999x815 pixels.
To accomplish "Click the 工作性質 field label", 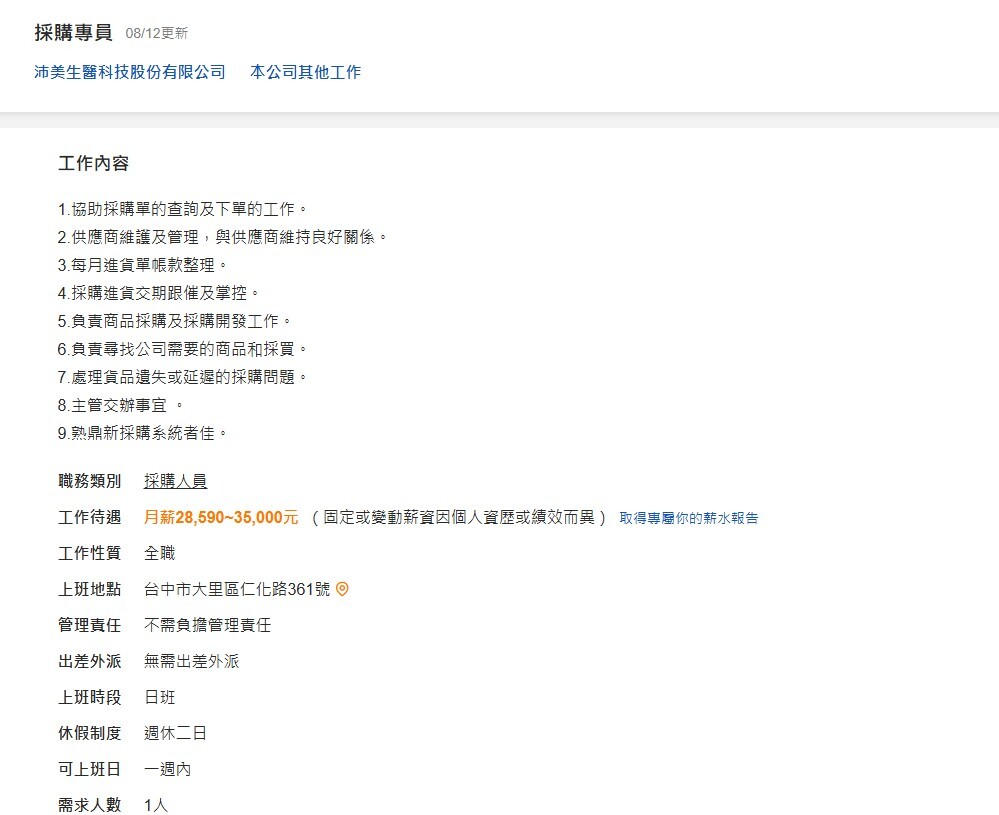I will point(90,553).
